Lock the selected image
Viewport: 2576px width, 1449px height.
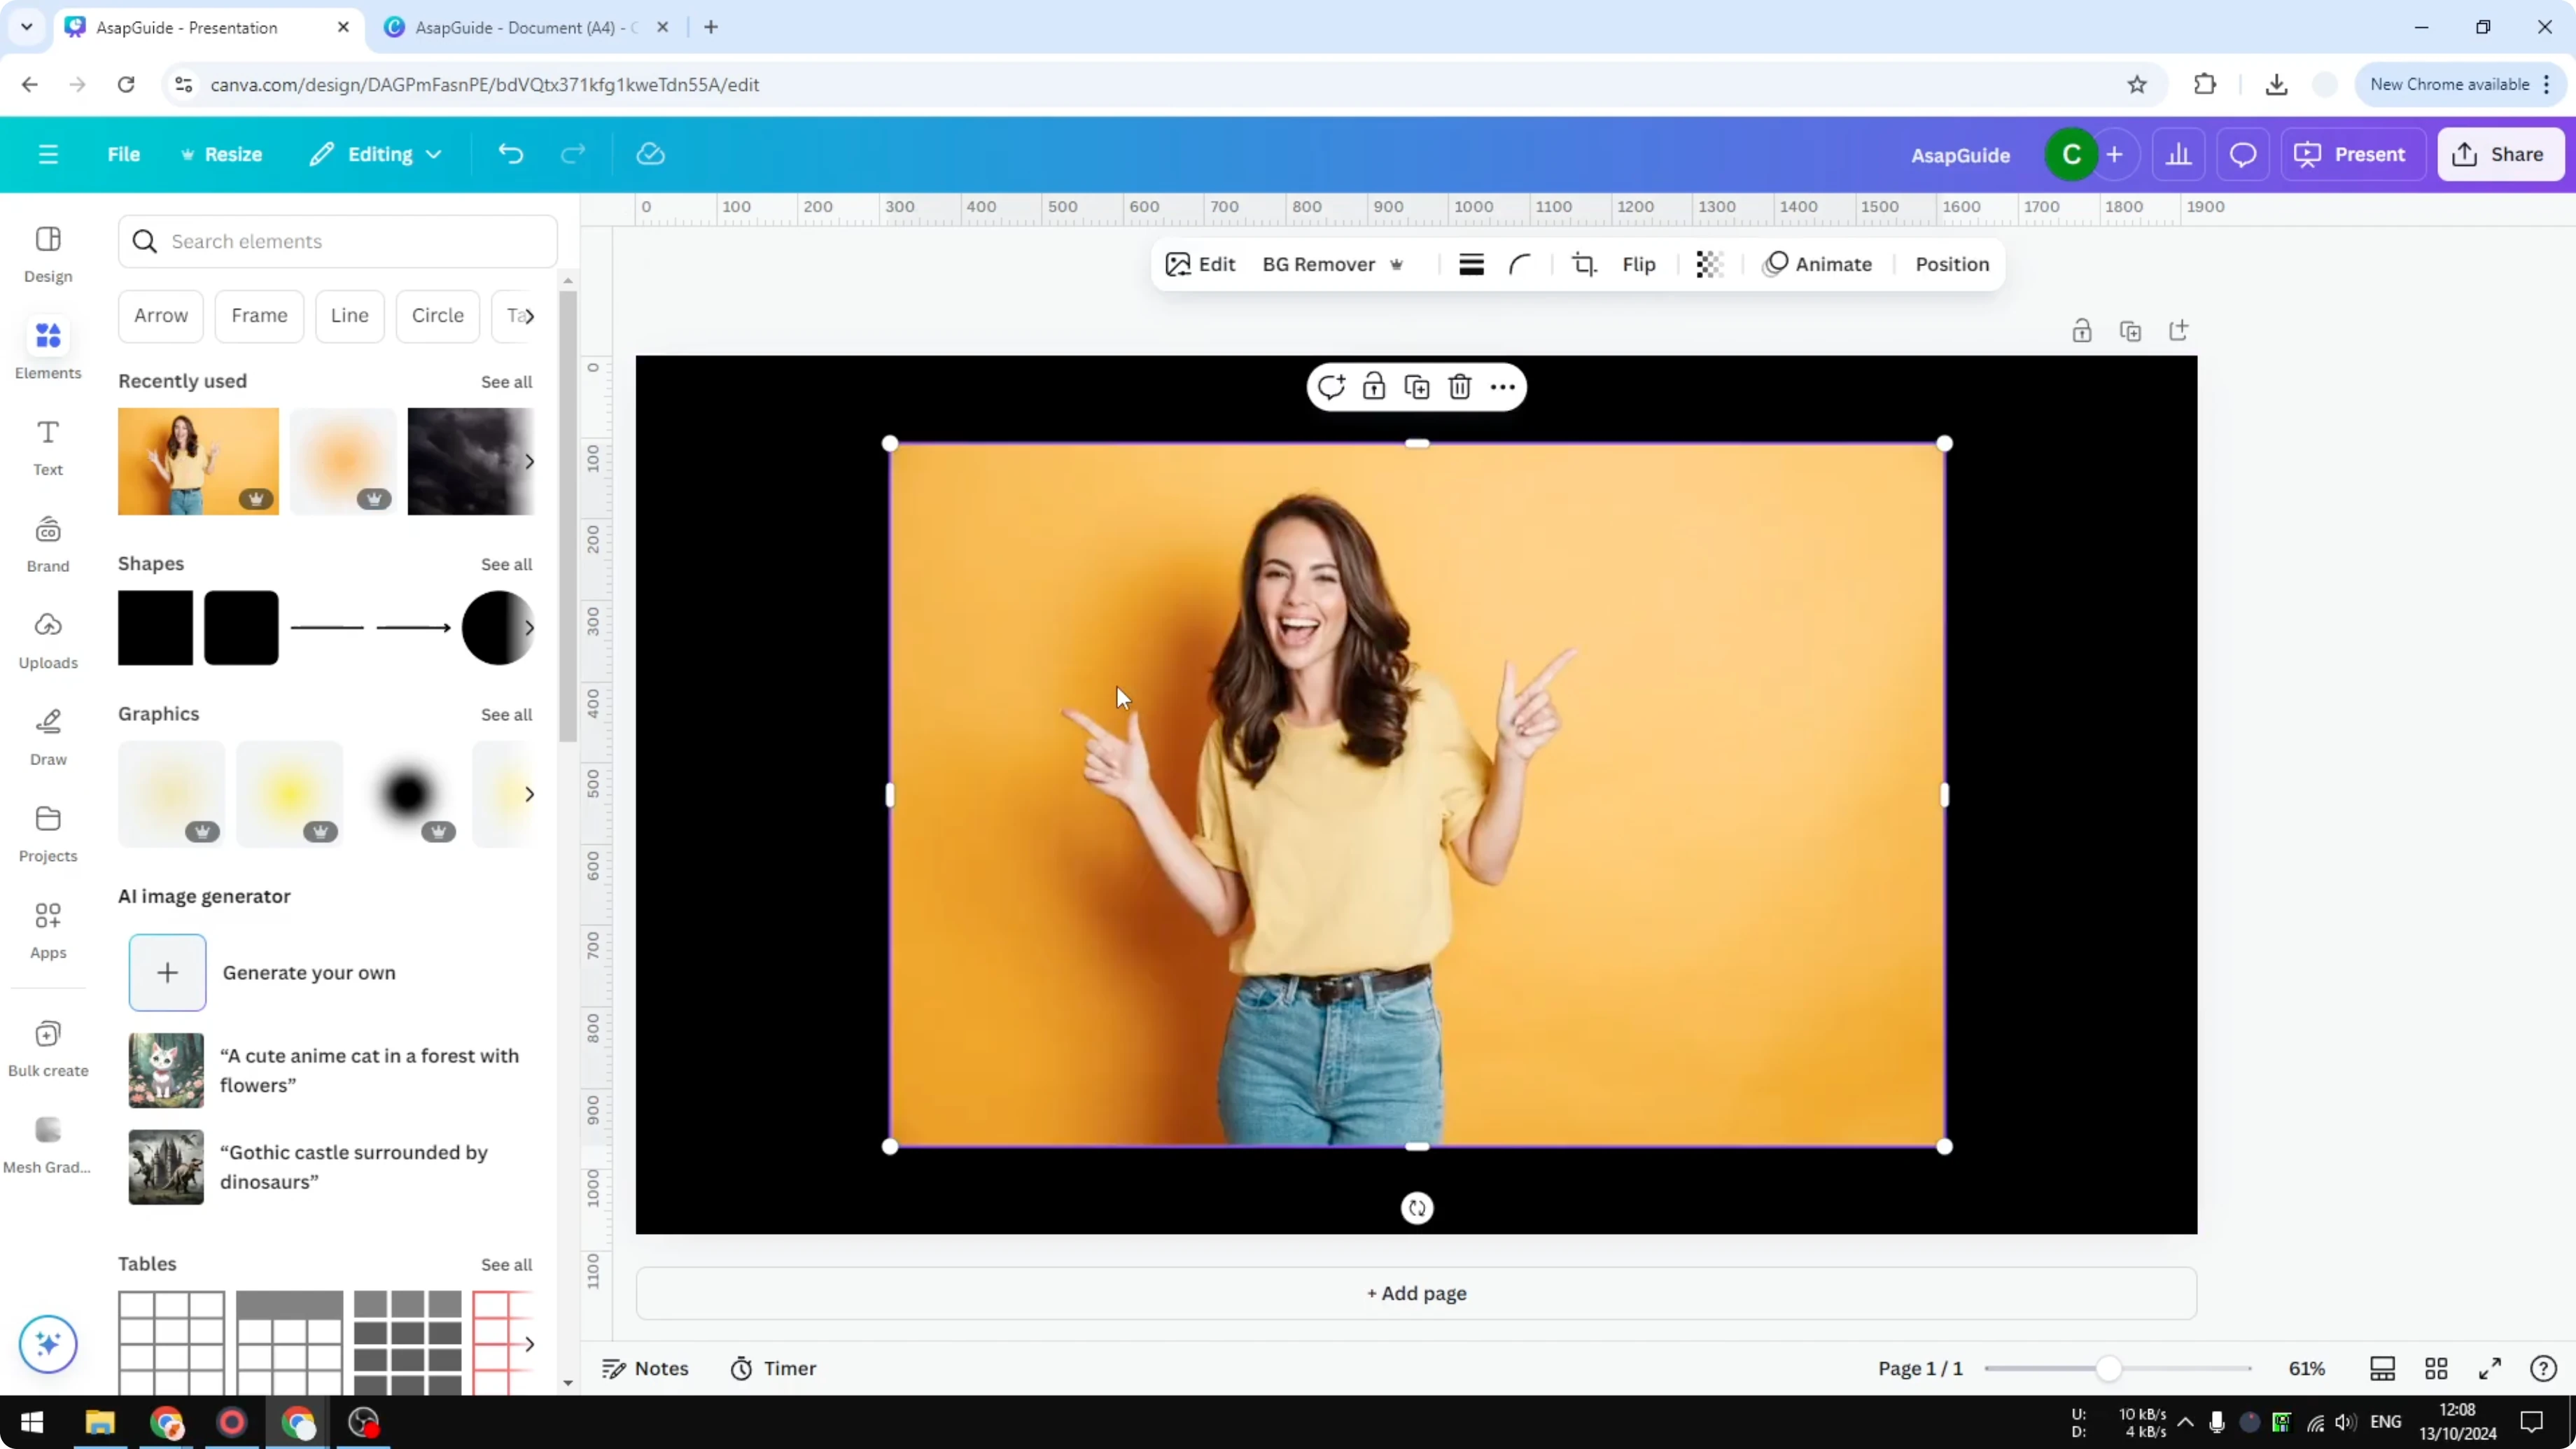pyautogui.click(x=1374, y=386)
